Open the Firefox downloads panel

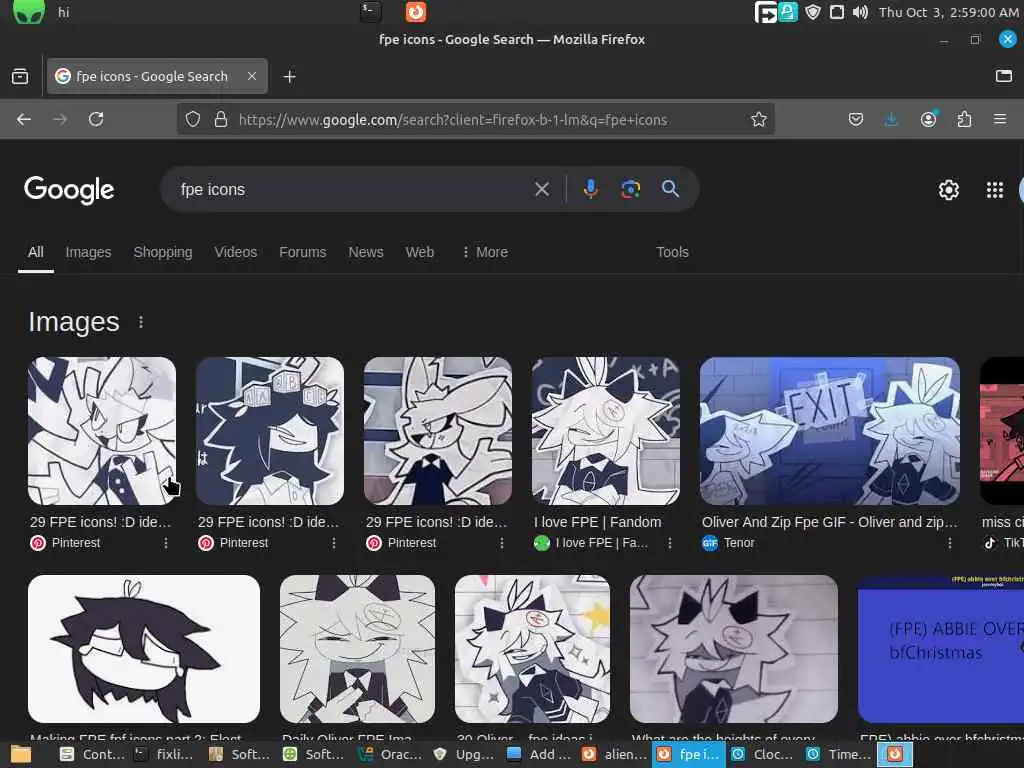(891, 120)
